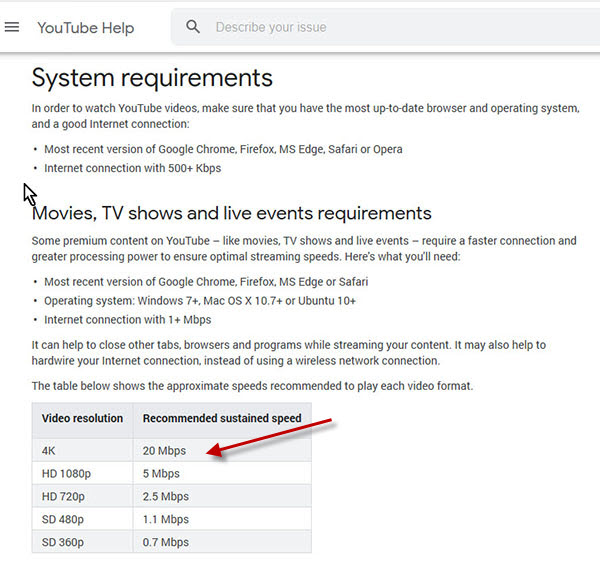This screenshot has width=600, height=569.
Task: Click the "Internet connection with 500+ Kbps" bullet
Action: coord(132,168)
